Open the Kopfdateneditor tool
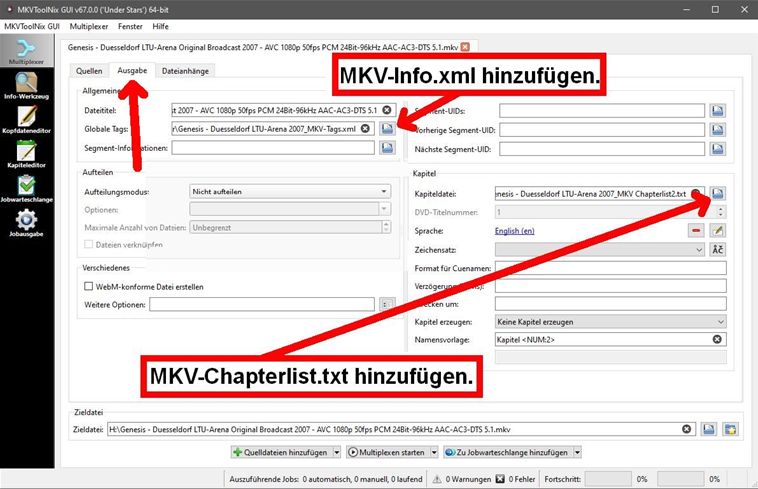The height and width of the screenshot is (489, 758). [27, 120]
